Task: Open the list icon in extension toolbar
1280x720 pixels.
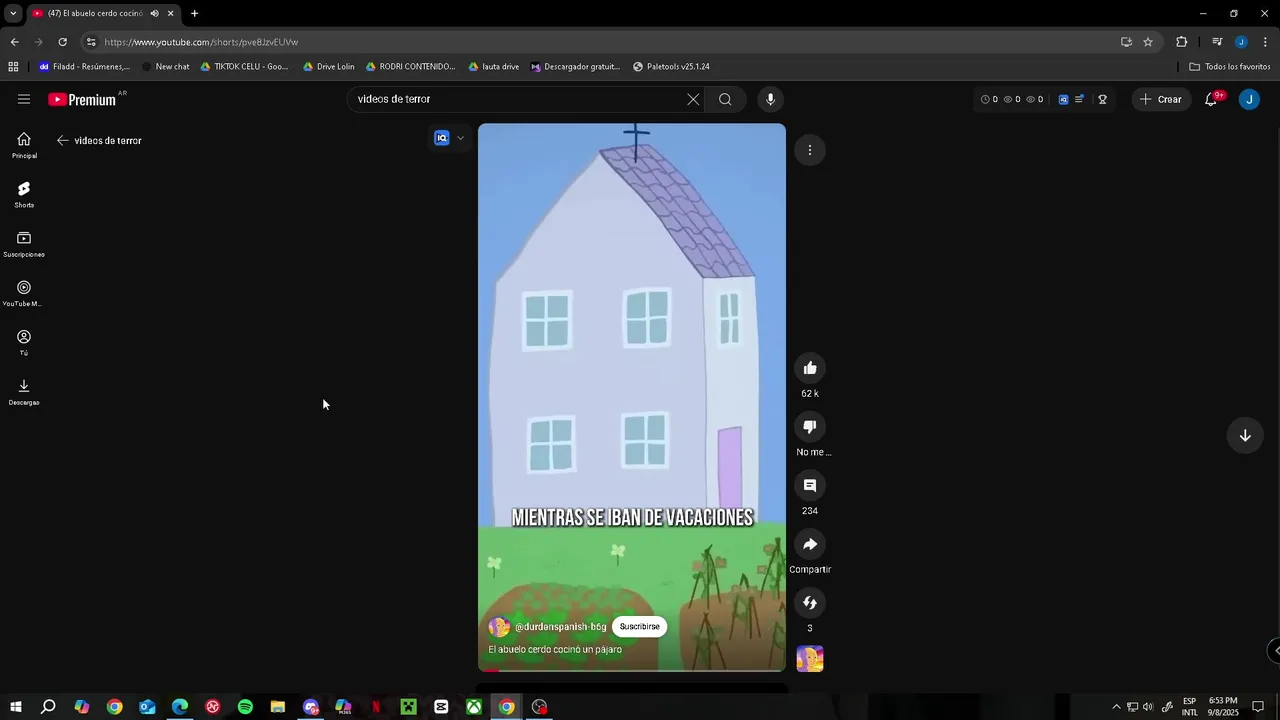Action: pyautogui.click(x=1080, y=99)
